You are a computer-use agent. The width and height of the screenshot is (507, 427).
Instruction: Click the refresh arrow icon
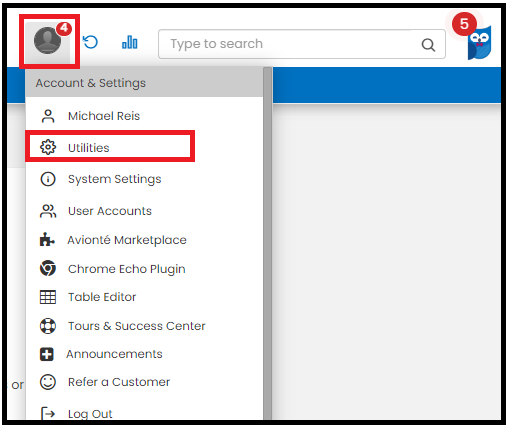pyautogui.click(x=90, y=42)
